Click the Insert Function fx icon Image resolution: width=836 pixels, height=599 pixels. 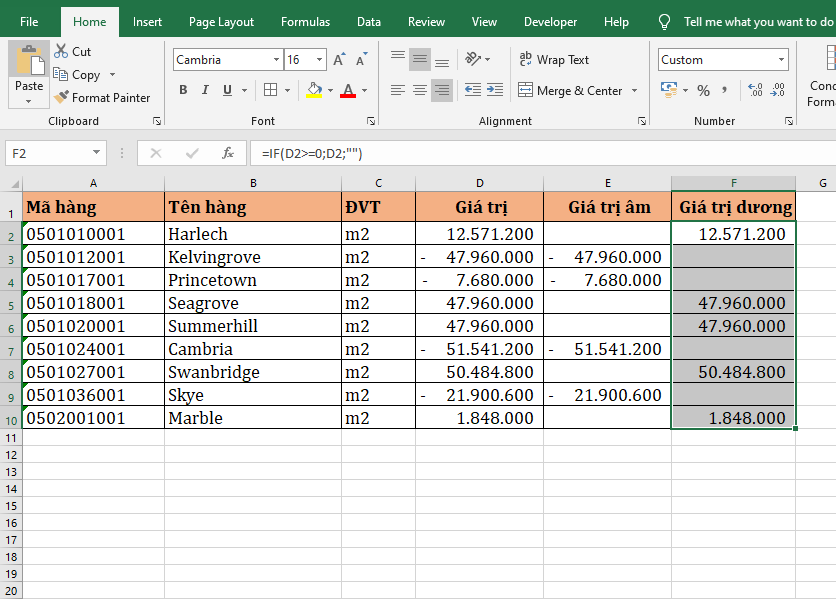pos(228,153)
